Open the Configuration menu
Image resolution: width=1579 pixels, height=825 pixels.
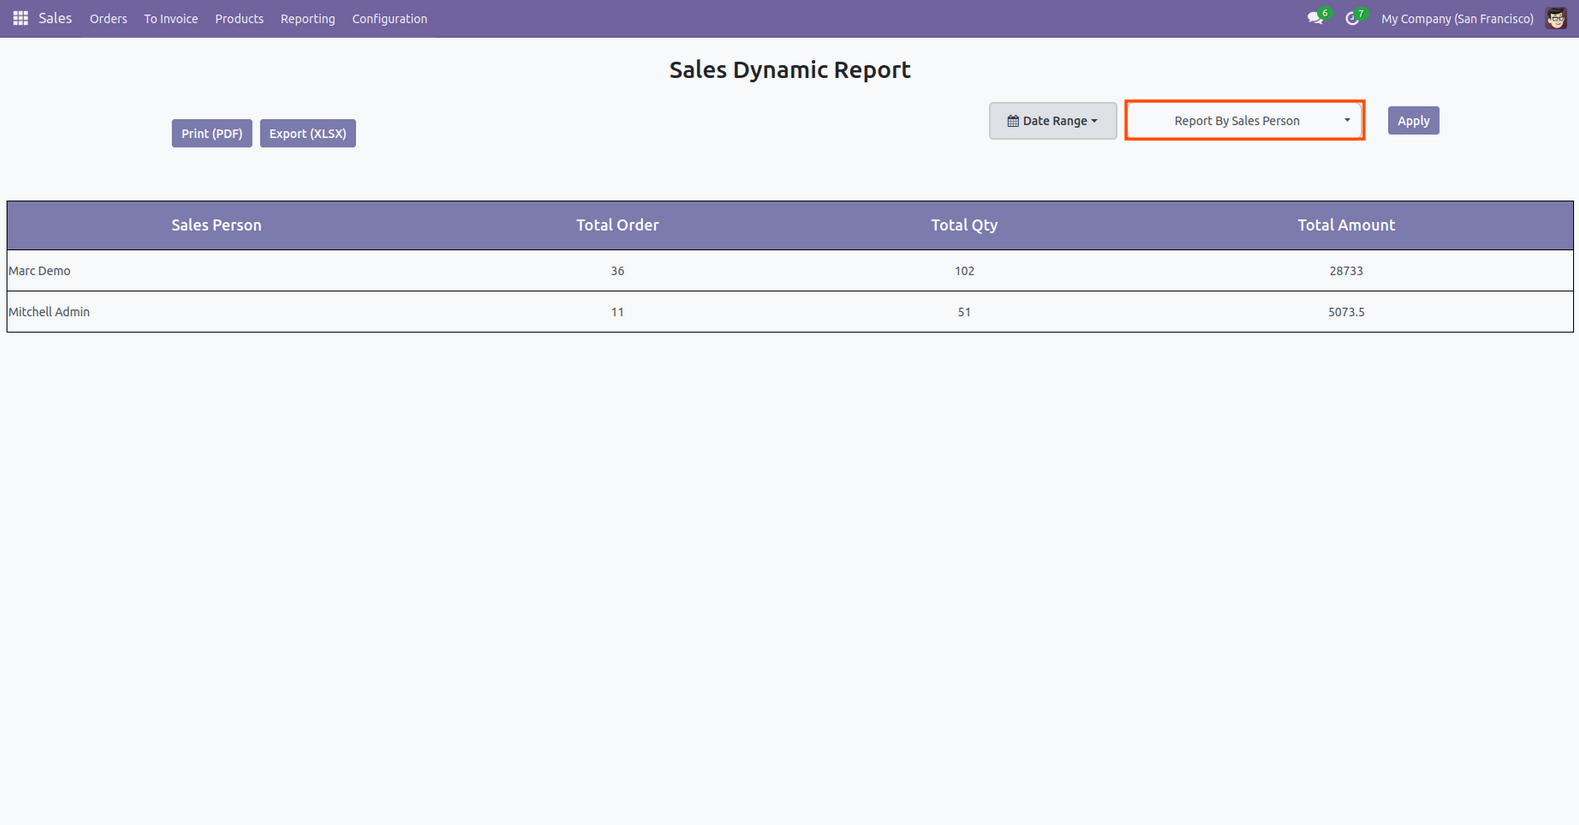(x=389, y=19)
